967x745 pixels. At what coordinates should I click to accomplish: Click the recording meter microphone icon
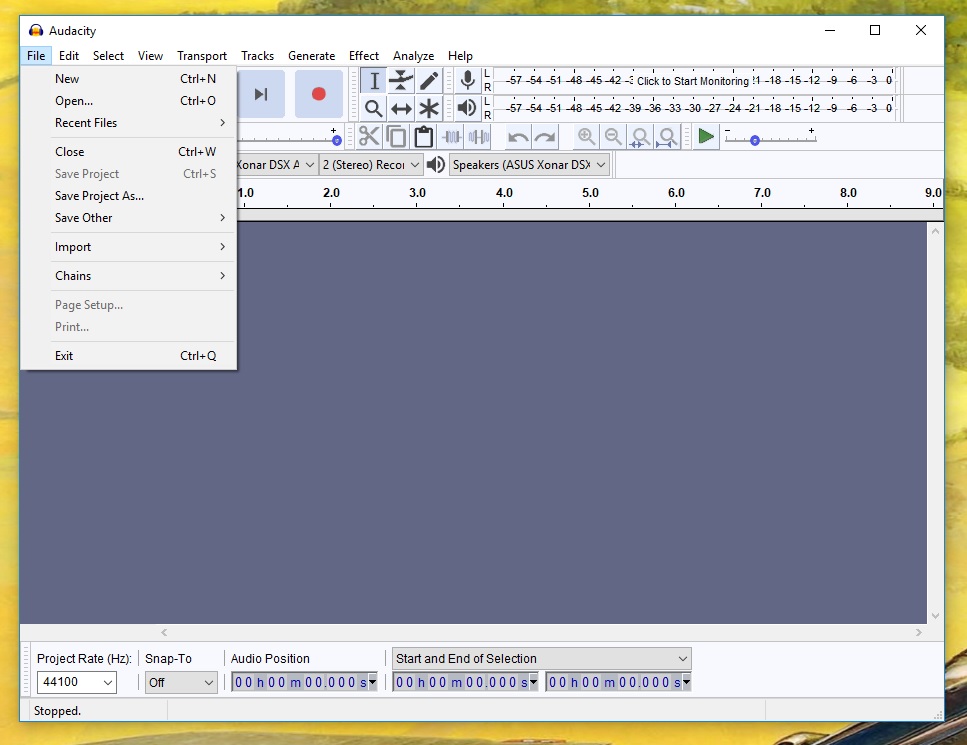tap(467, 81)
